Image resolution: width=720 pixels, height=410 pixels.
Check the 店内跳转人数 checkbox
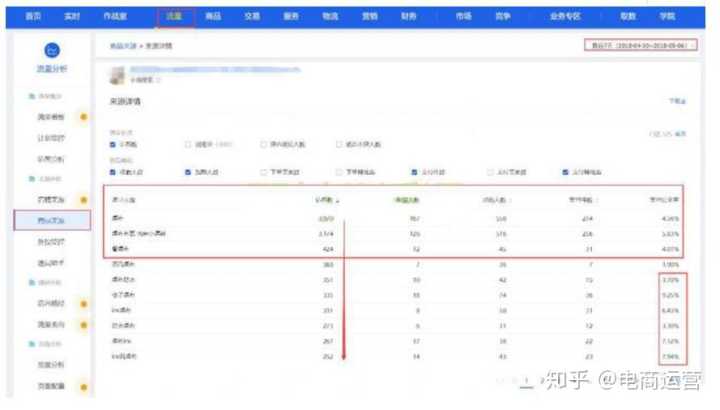pyautogui.click(x=263, y=144)
